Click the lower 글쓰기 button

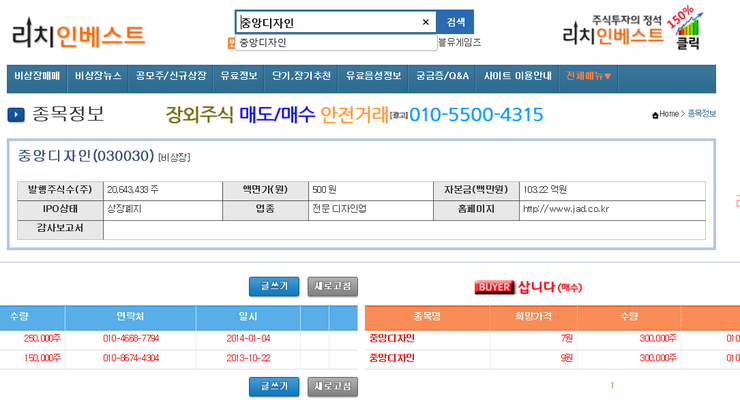pyautogui.click(x=274, y=386)
